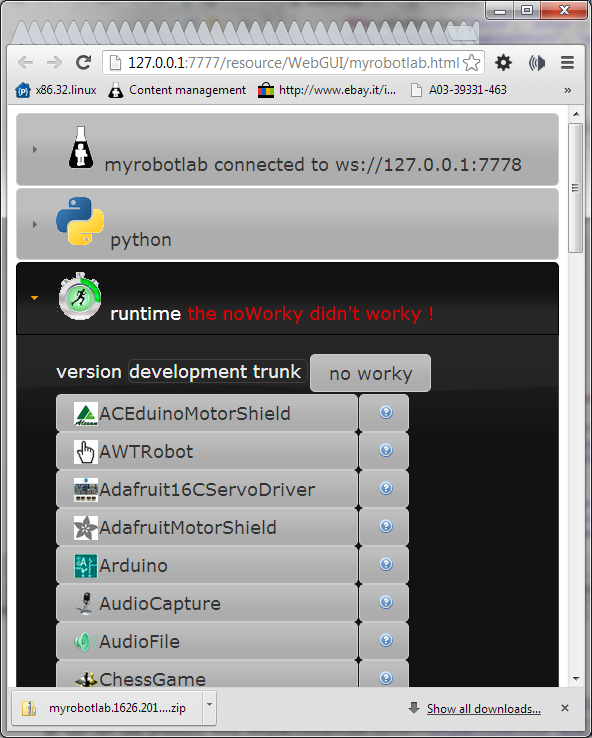Open the Content management bookmark

(x=177, y=90)
